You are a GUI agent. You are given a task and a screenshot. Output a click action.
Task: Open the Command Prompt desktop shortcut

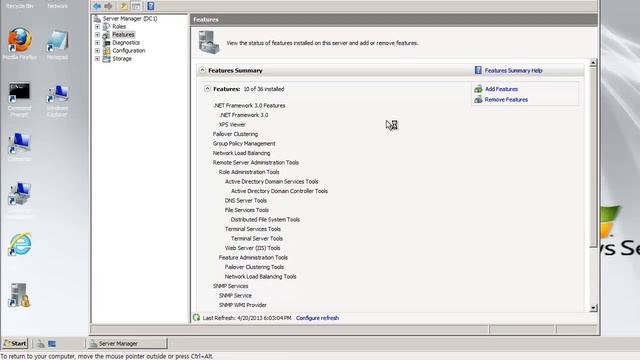click(19, 92)
